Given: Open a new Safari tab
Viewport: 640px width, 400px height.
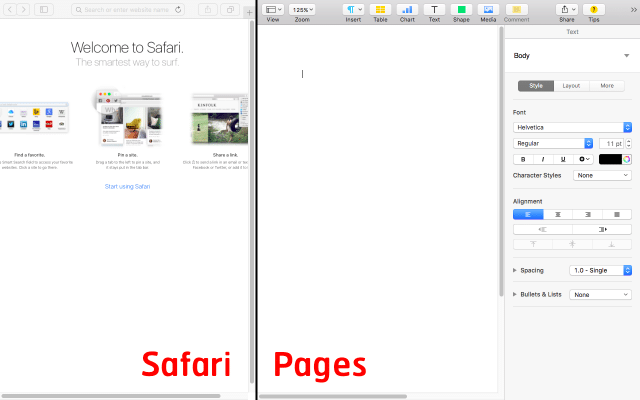Looking at the screenshot, I should [249, 13].
